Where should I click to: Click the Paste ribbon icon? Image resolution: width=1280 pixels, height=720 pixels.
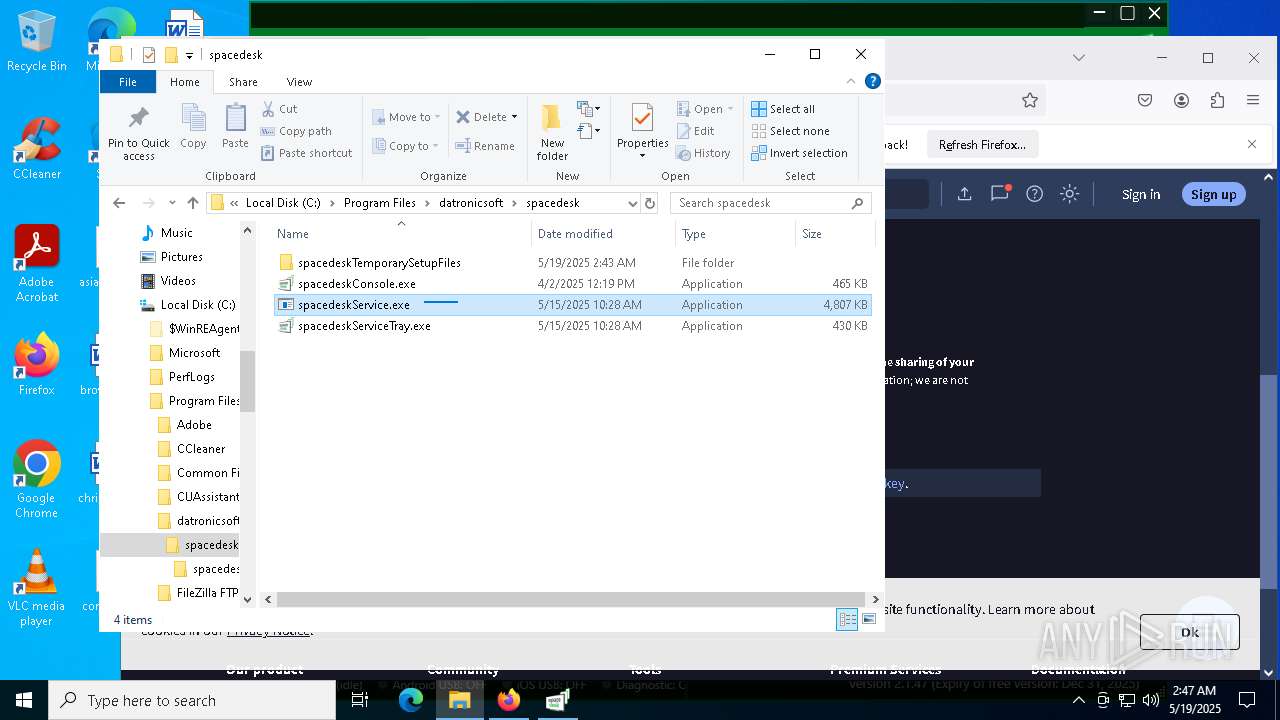235,126
